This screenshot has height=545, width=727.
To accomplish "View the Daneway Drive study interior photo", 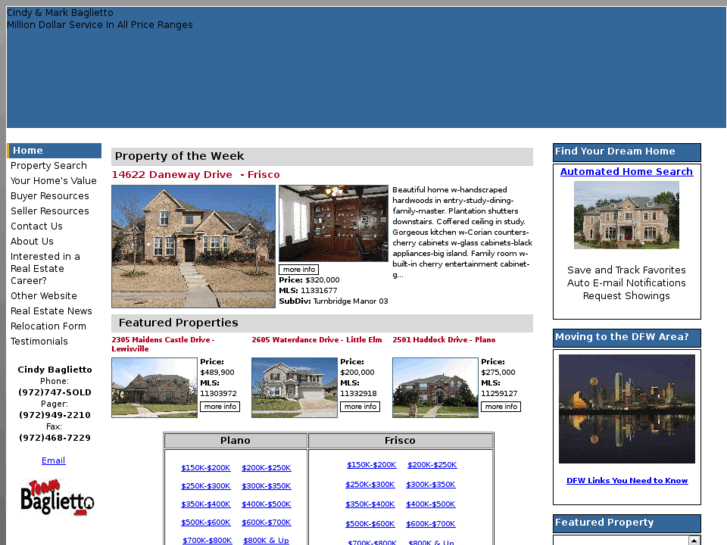I will click(x=333, y=223).
